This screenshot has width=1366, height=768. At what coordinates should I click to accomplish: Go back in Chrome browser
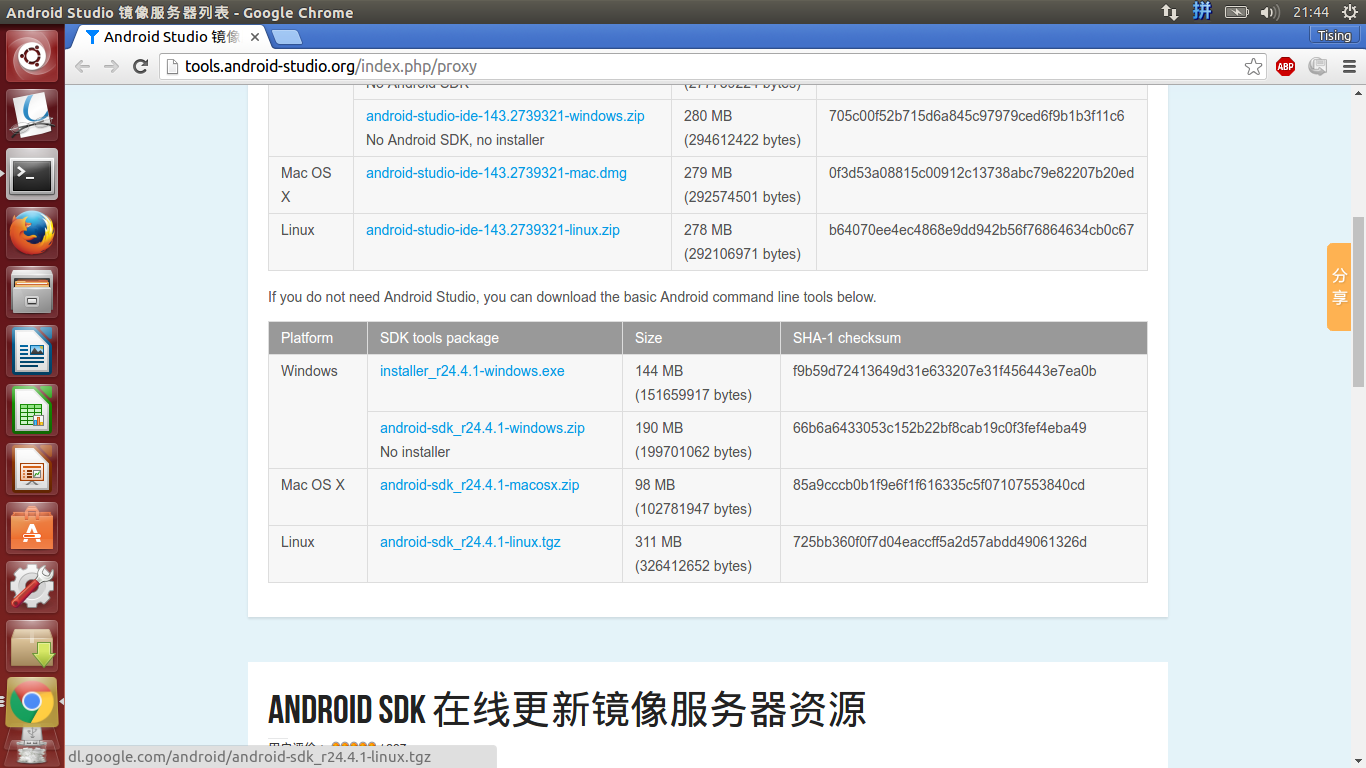point(82,67)
